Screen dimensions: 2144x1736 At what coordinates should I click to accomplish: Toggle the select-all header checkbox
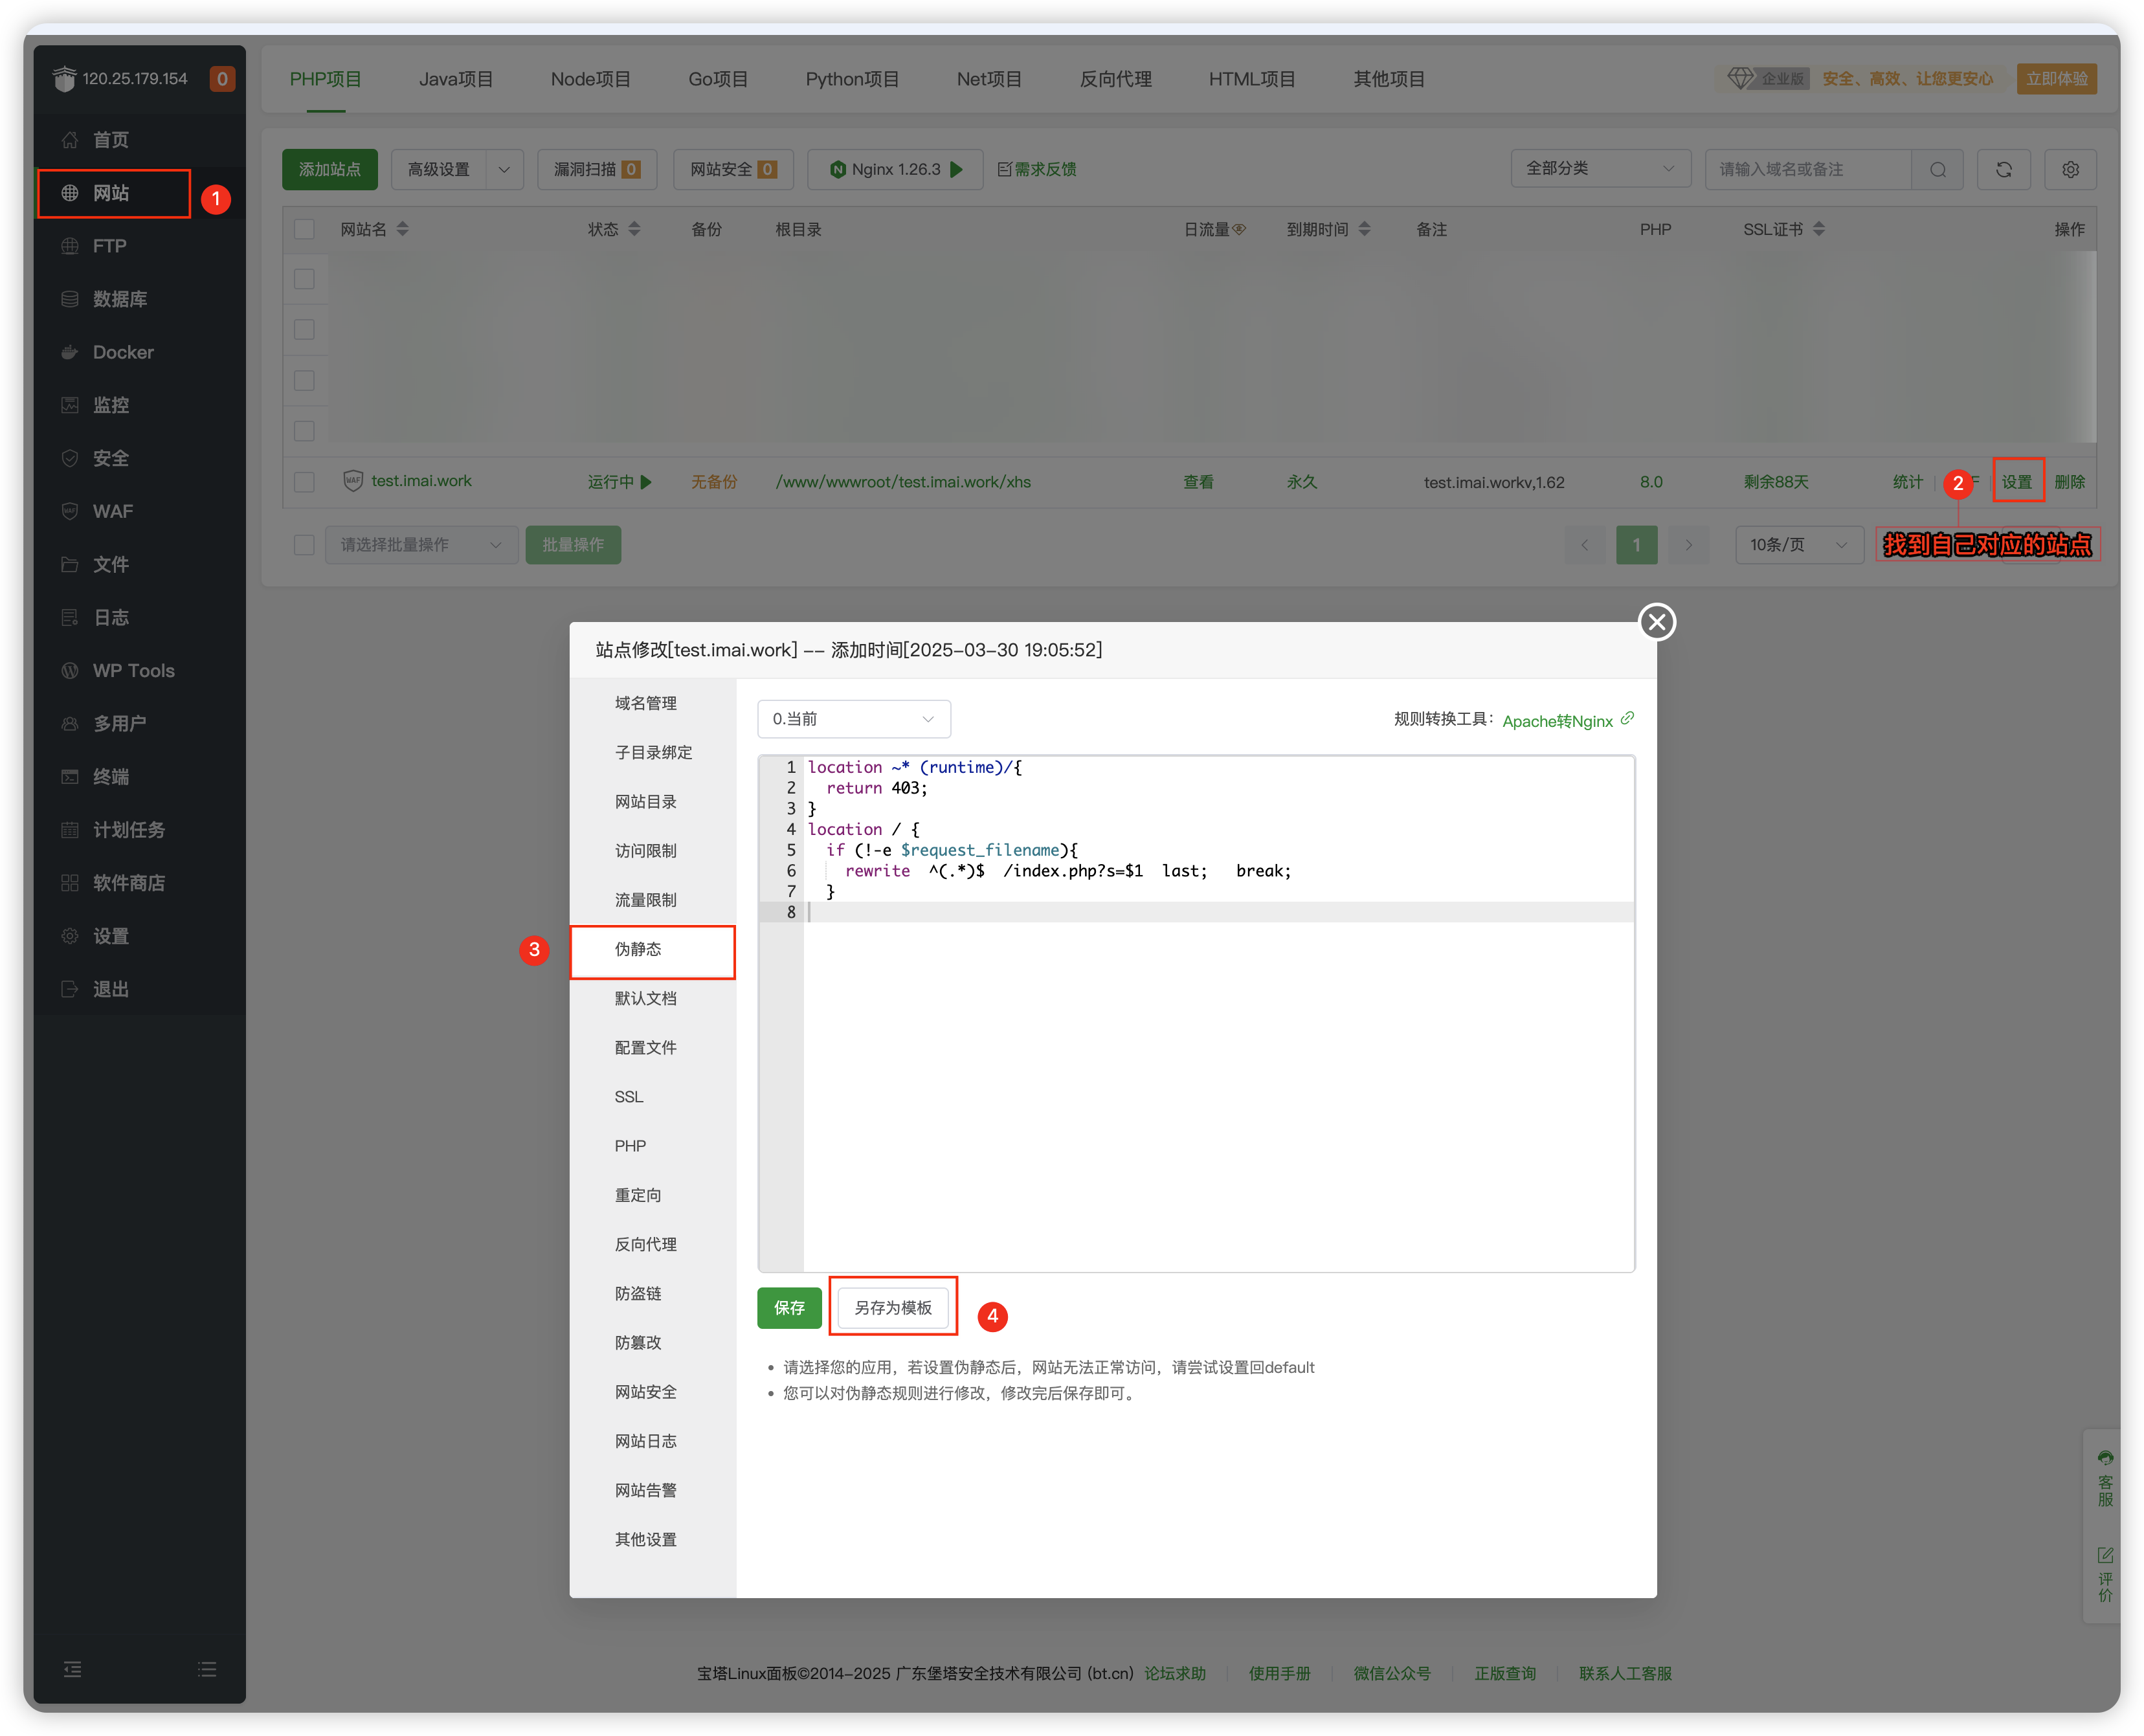coord(304,229)
